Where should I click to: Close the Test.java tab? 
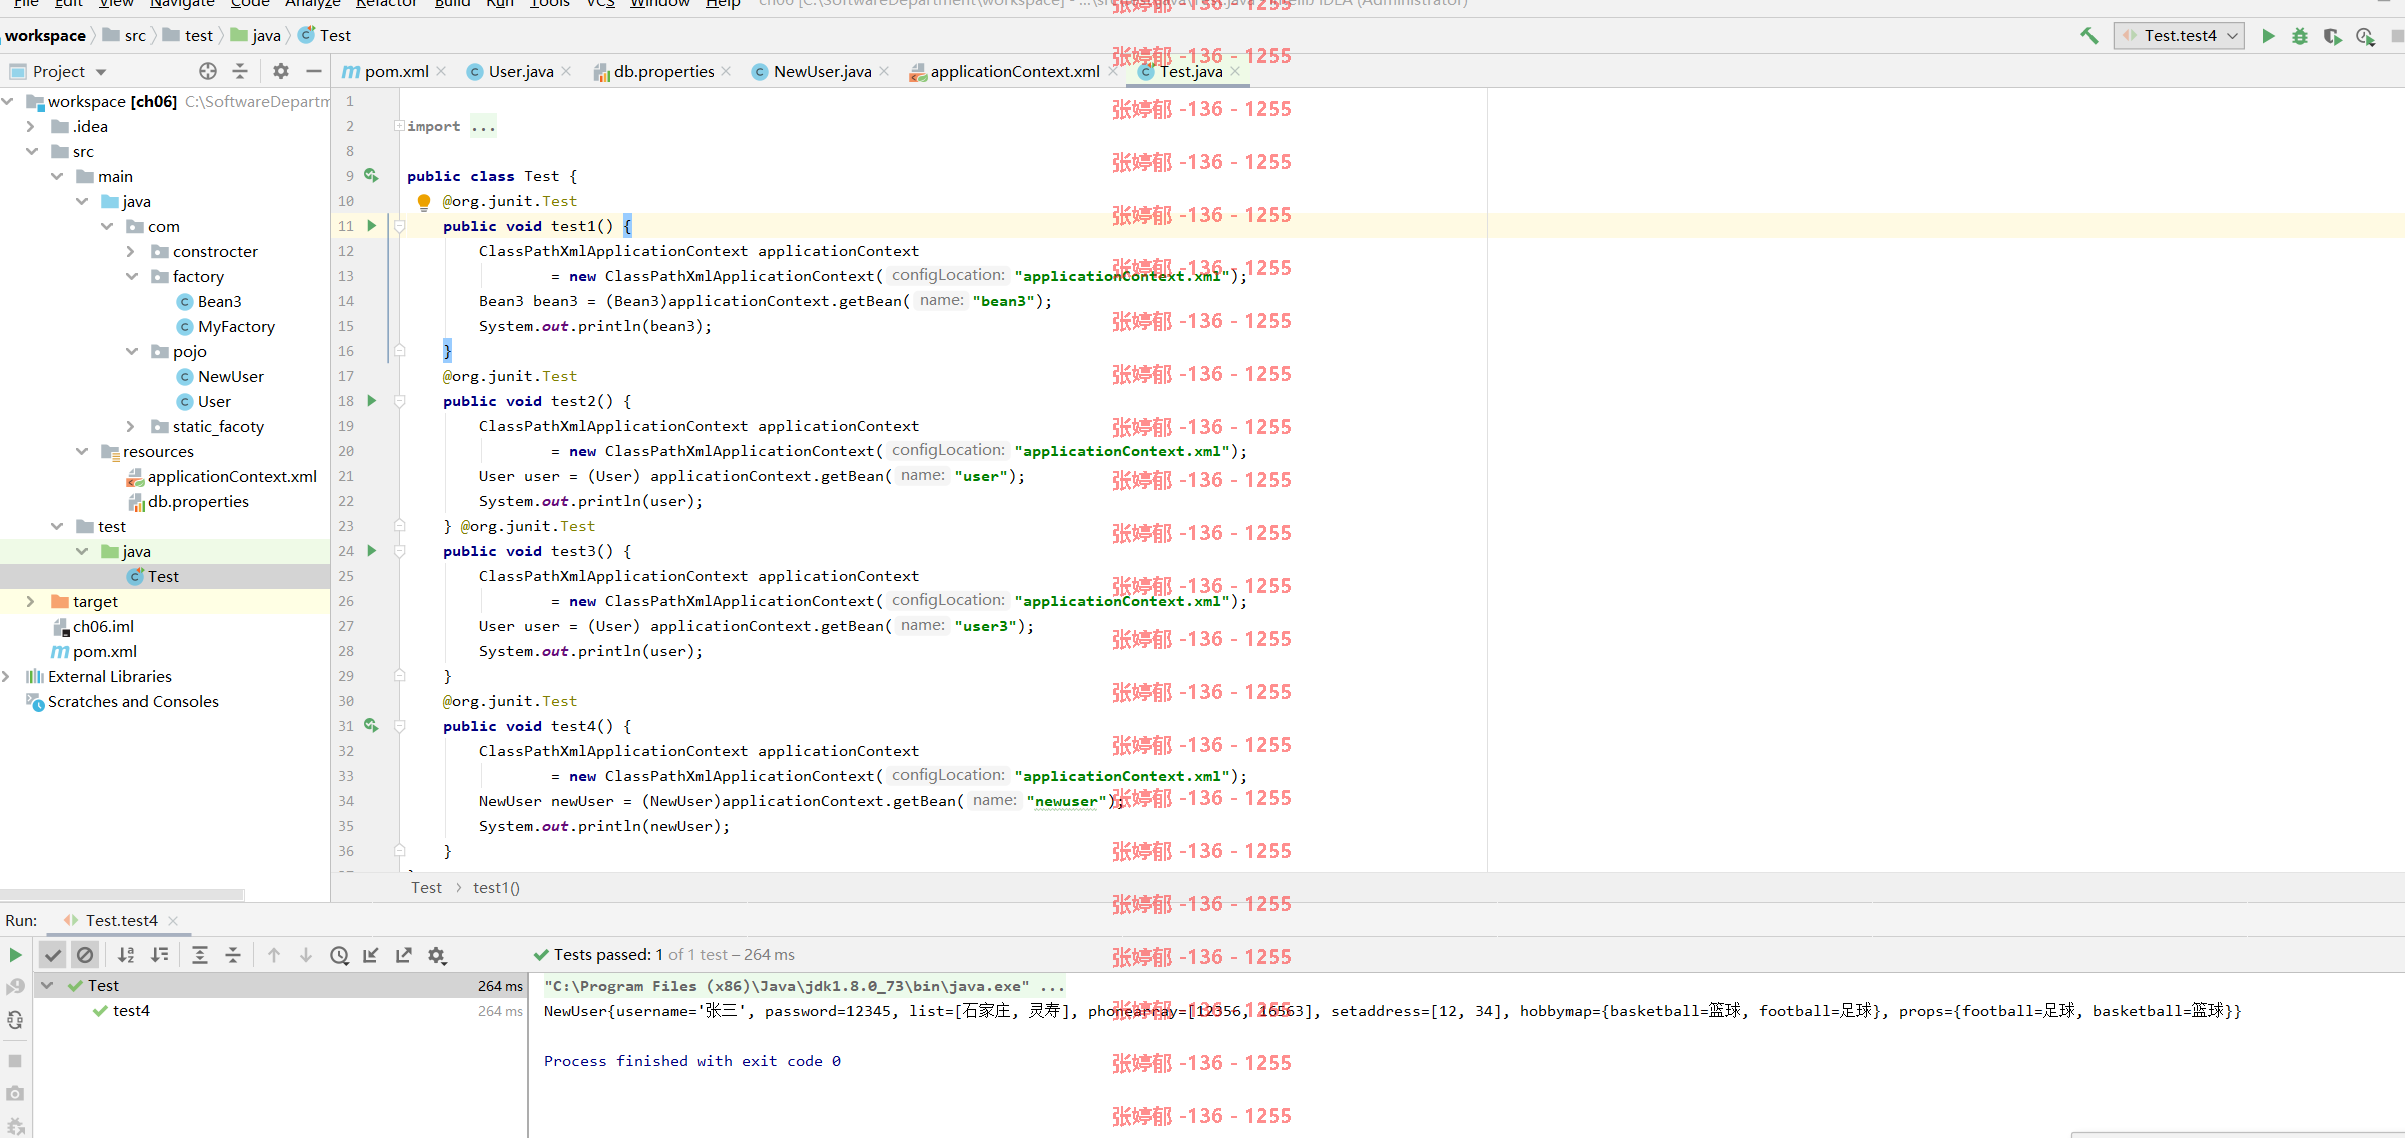click(x=1235, y=71)
